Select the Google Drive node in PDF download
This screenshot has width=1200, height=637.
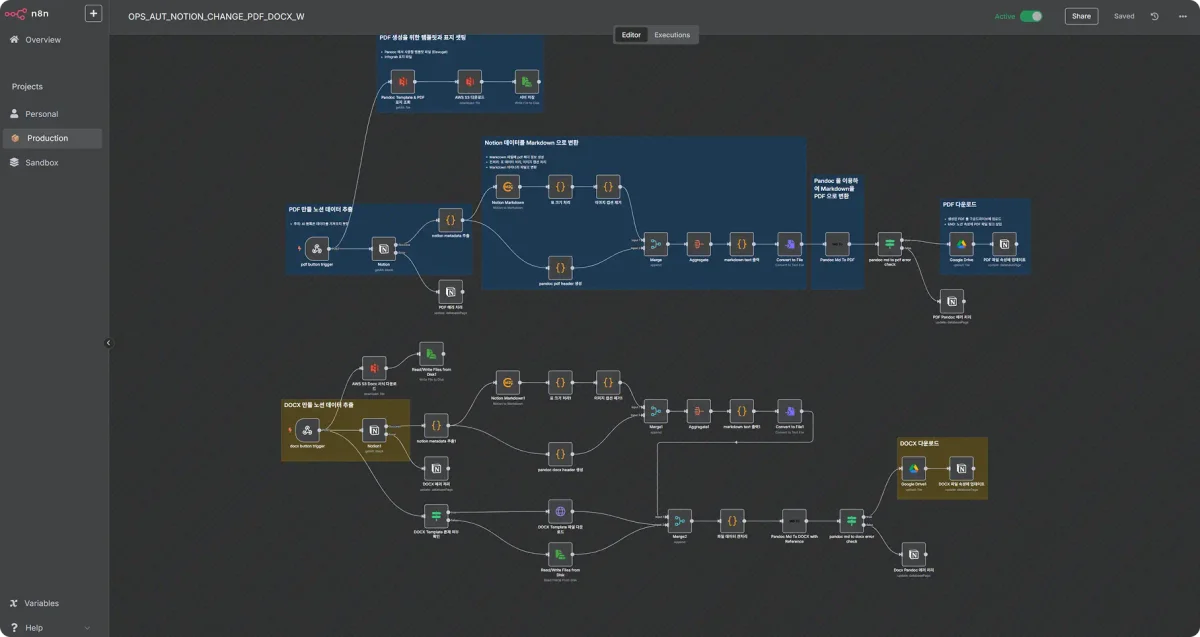coord(961,243)
